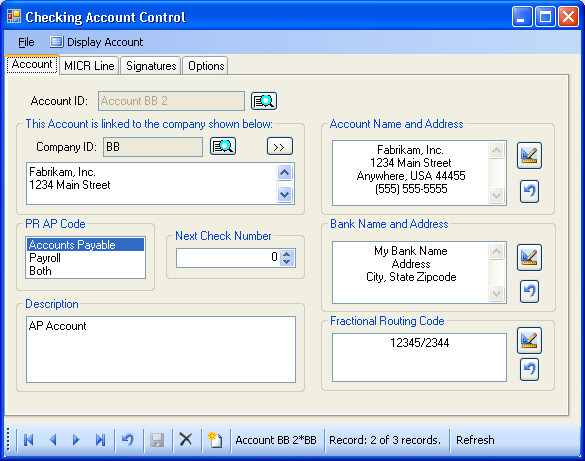Open the Company ID lookup search icon

point(223,146)
